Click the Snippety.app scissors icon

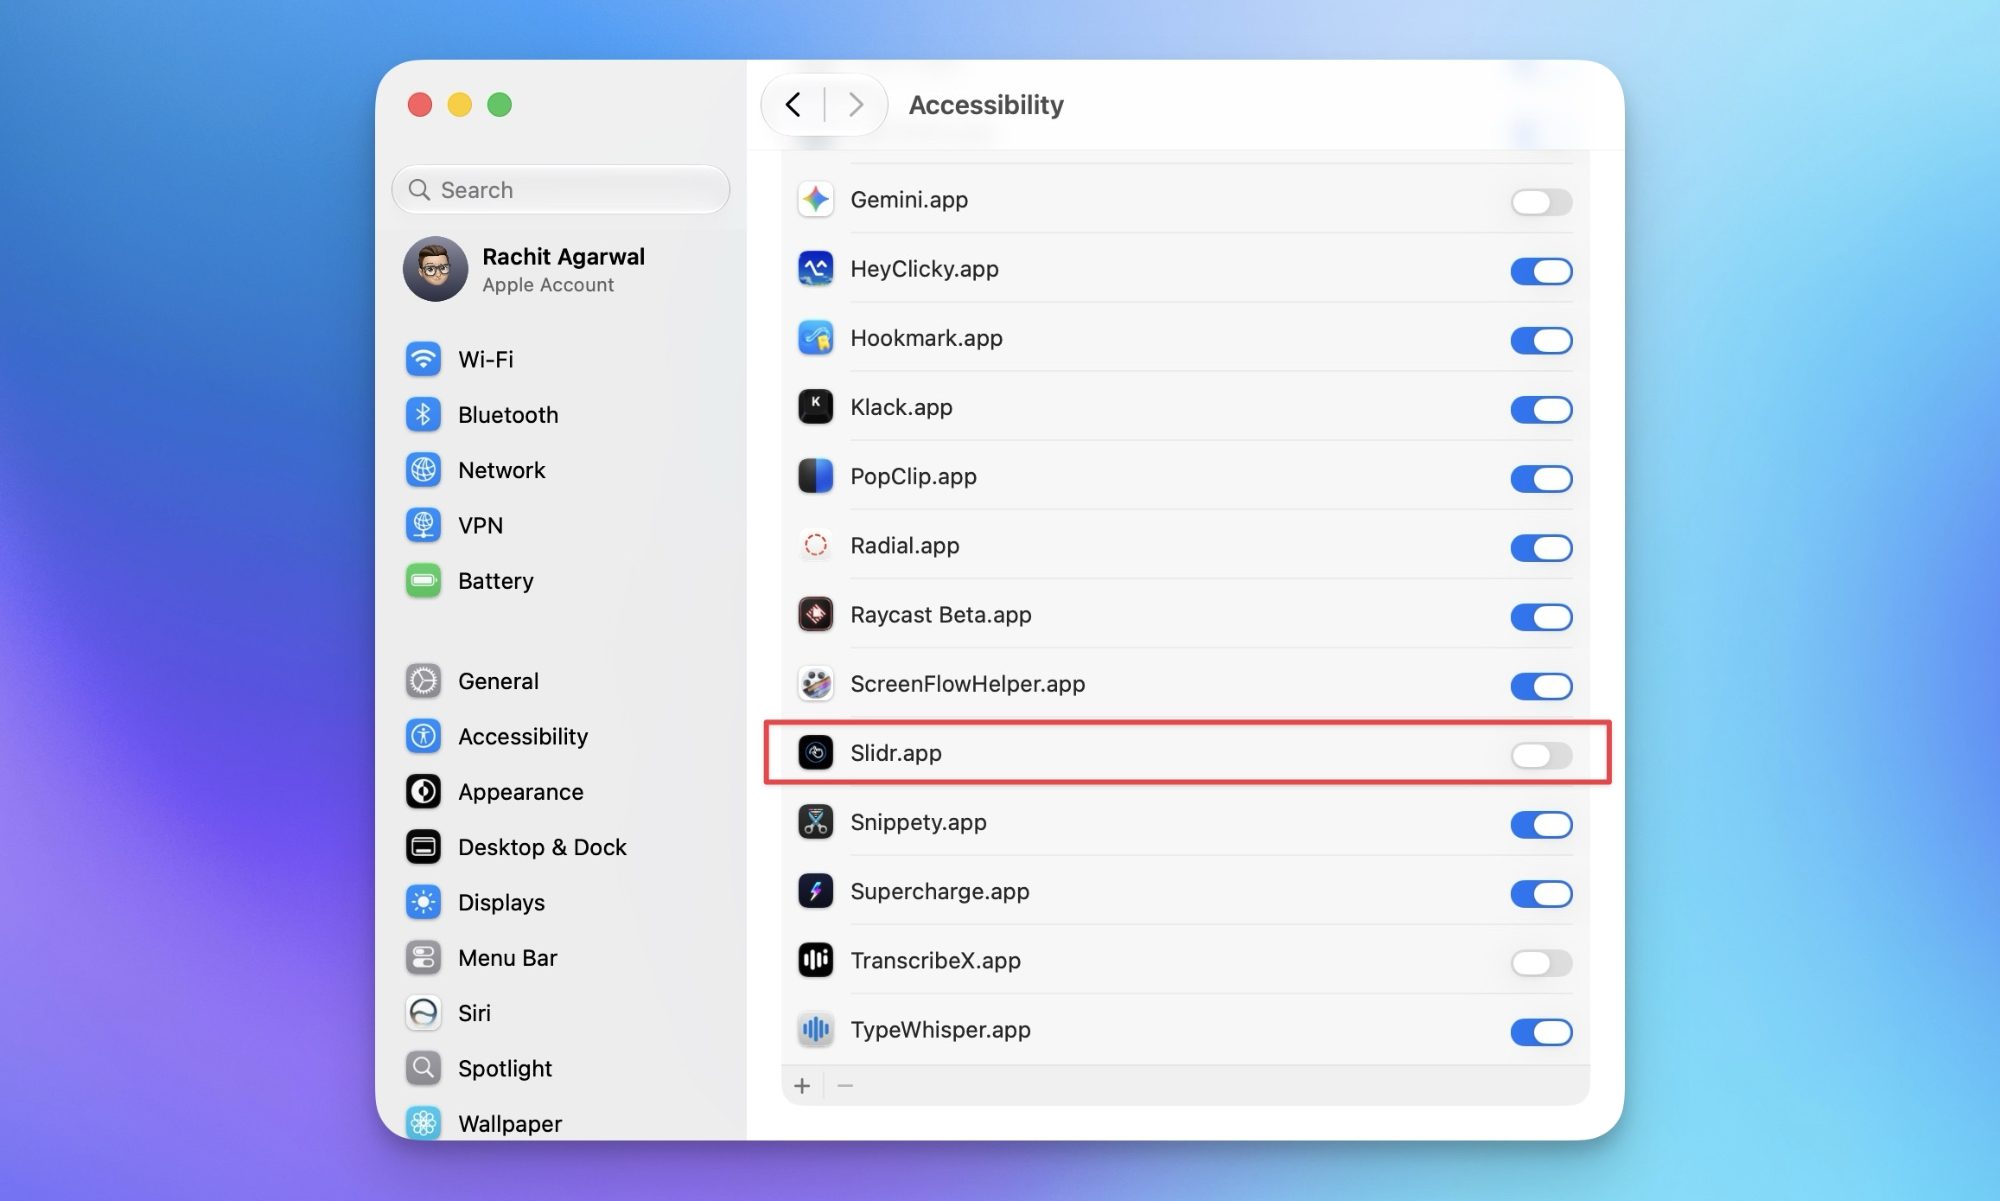[815, 822]
